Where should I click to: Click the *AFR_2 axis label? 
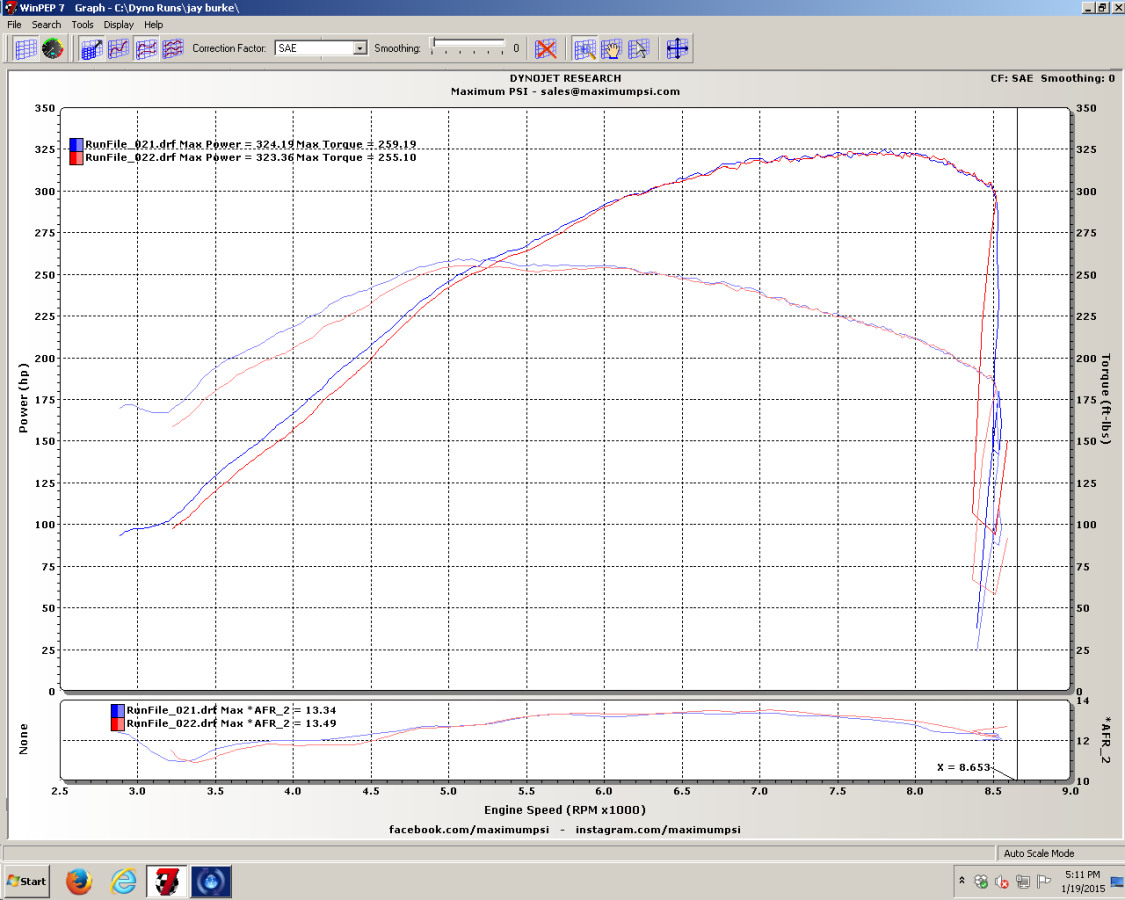coord(1105,739)
